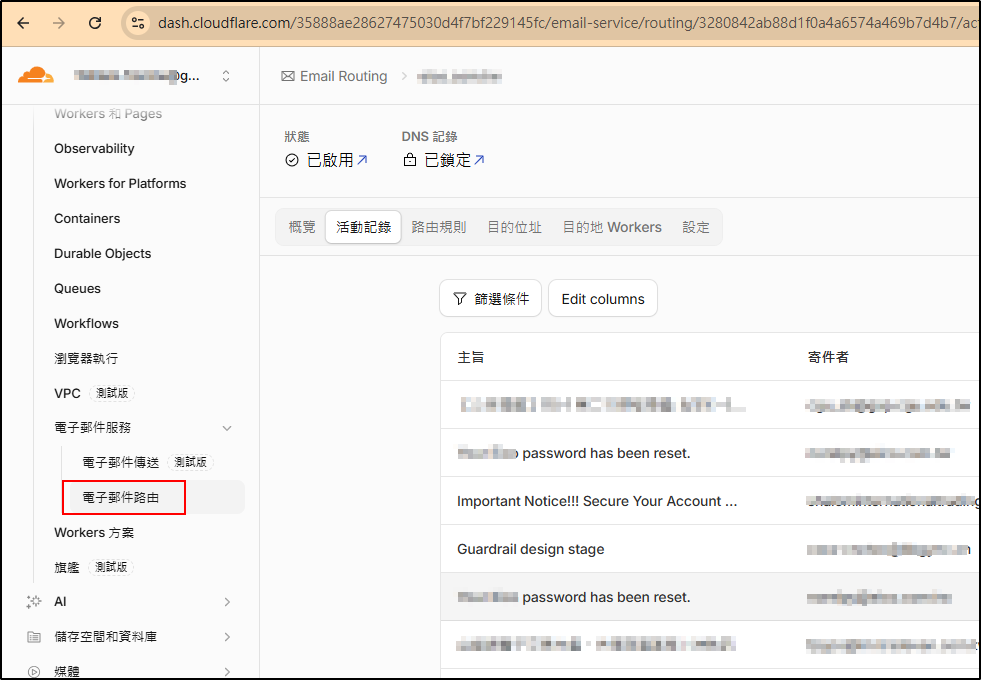981x680 pixels.
Task: Open VPC 測試版 in the sidebar
Action: [94, 393]
